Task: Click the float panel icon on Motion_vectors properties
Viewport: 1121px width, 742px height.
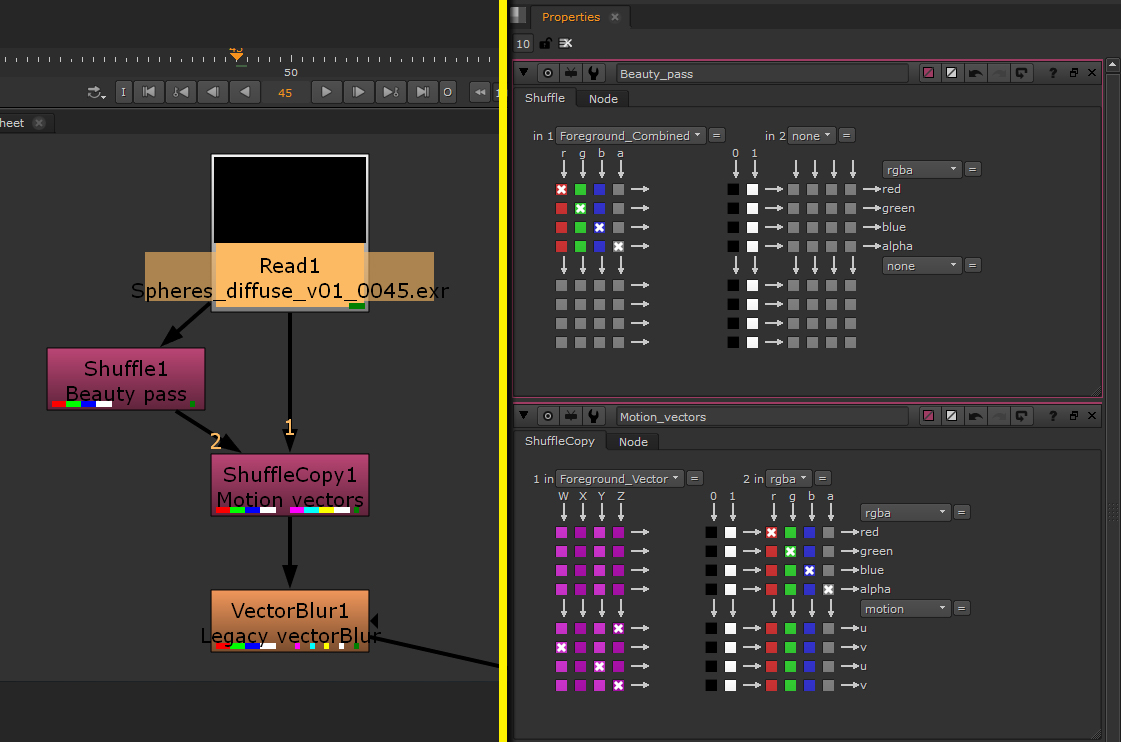Action: [1074, 416]
